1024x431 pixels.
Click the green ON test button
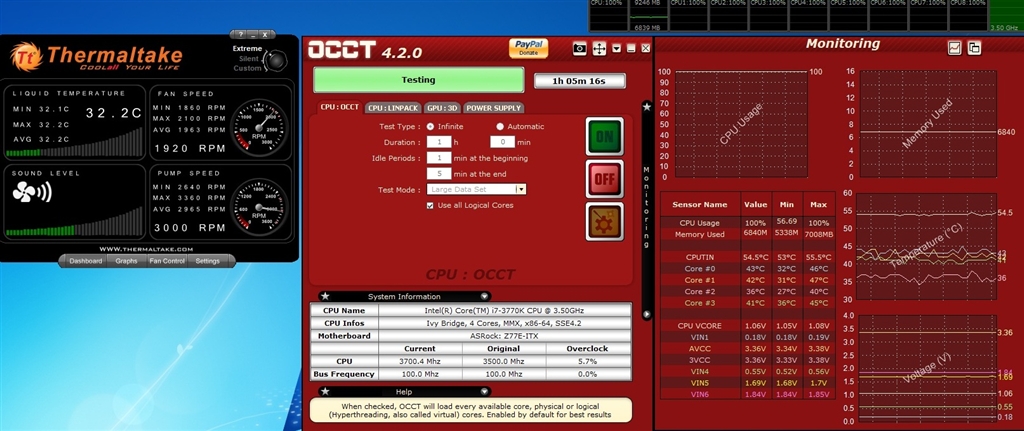[x=604, y=136]
